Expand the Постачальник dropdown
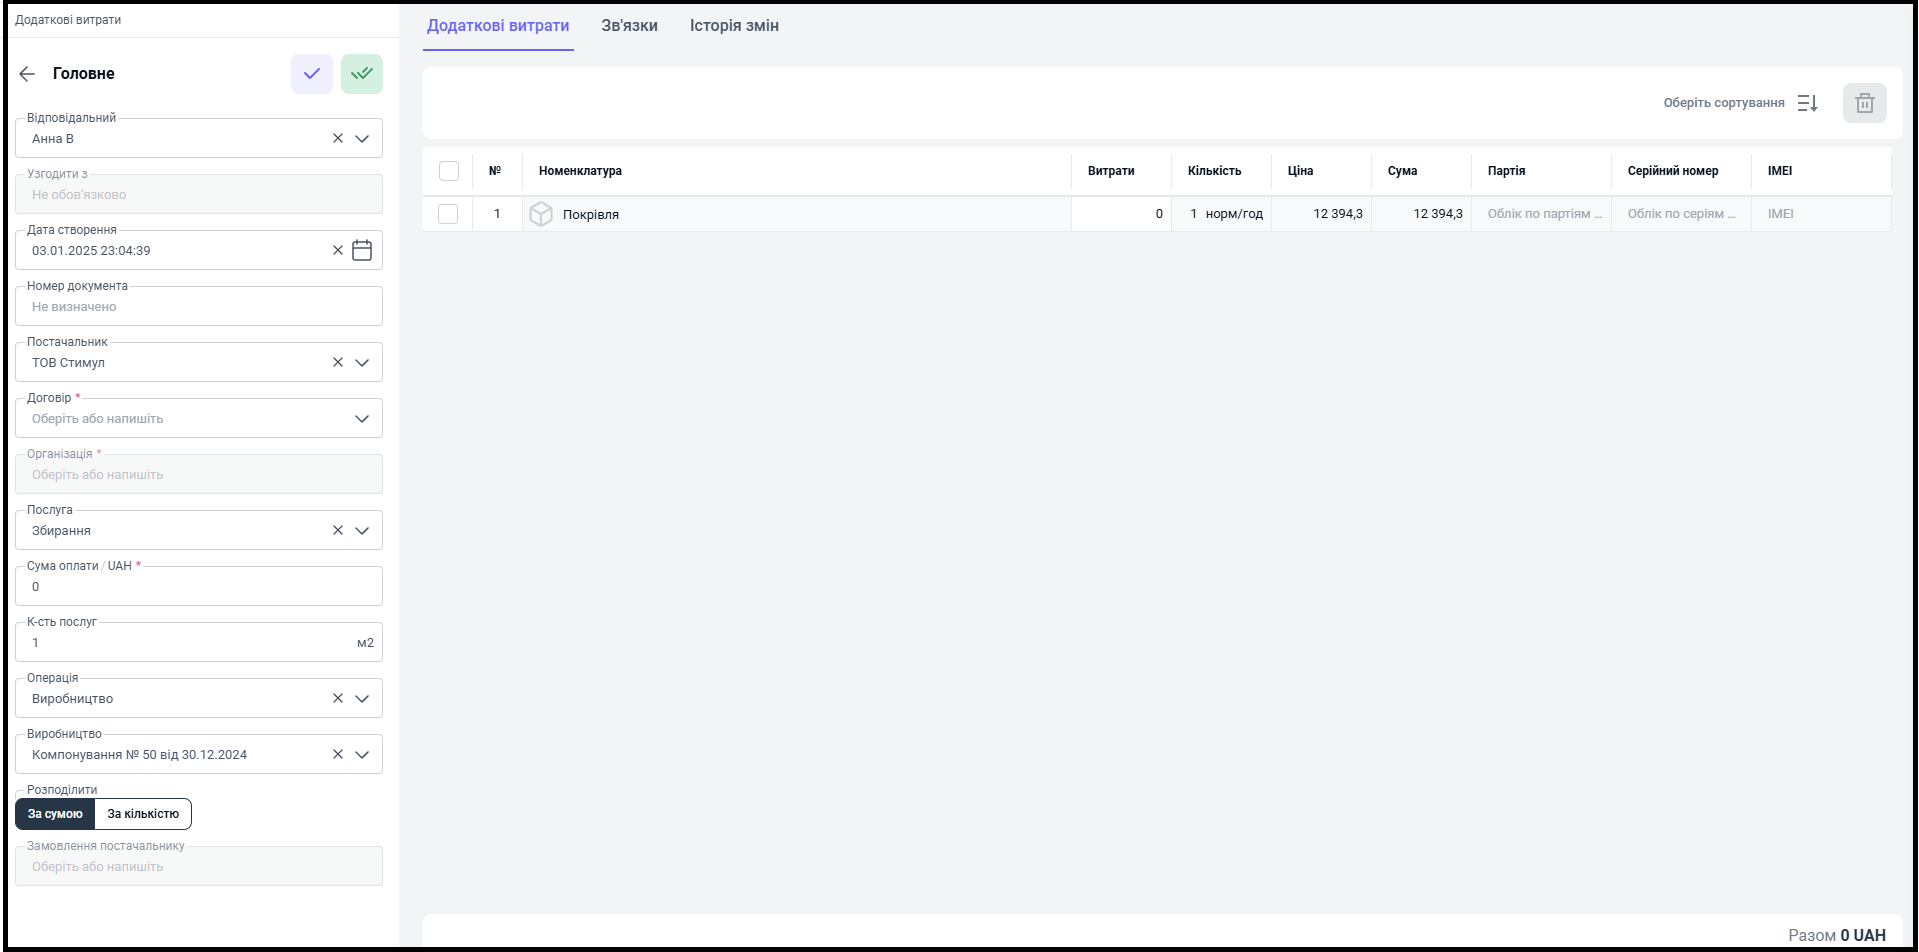The width and height of the screenshot is (1919, 952). pyautogui.click(x=362, y=363)
